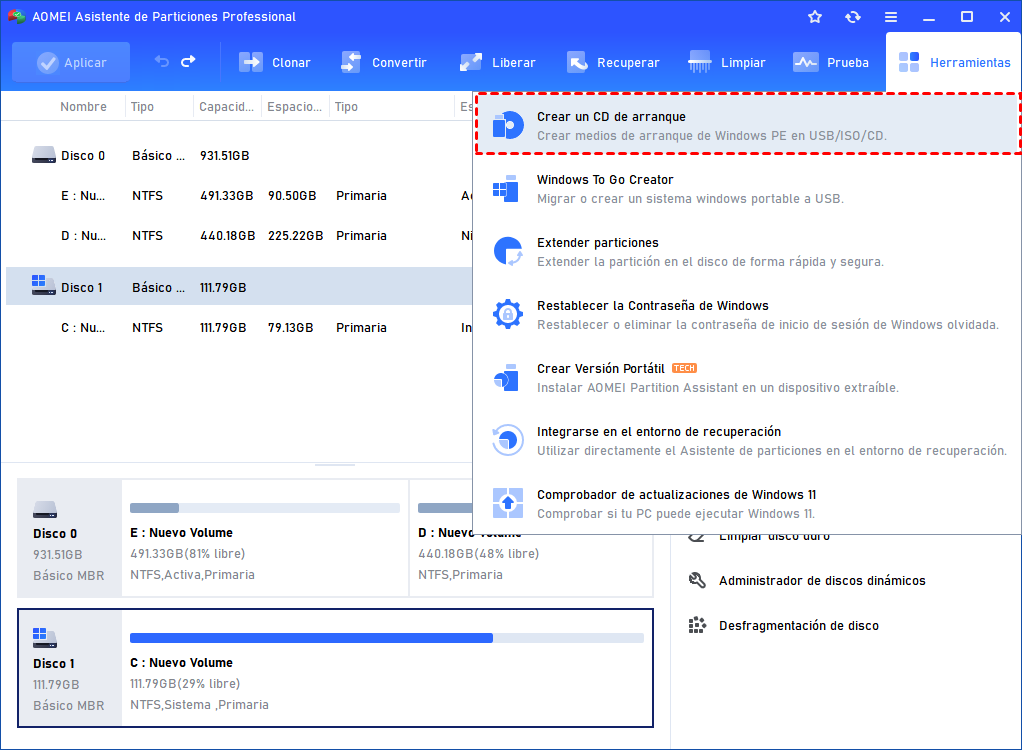The width and height of the screenshot is (1022, 750).
Task: Choose Windows To Go Creator
Action: pyautogui.click(x=605, y=180)
